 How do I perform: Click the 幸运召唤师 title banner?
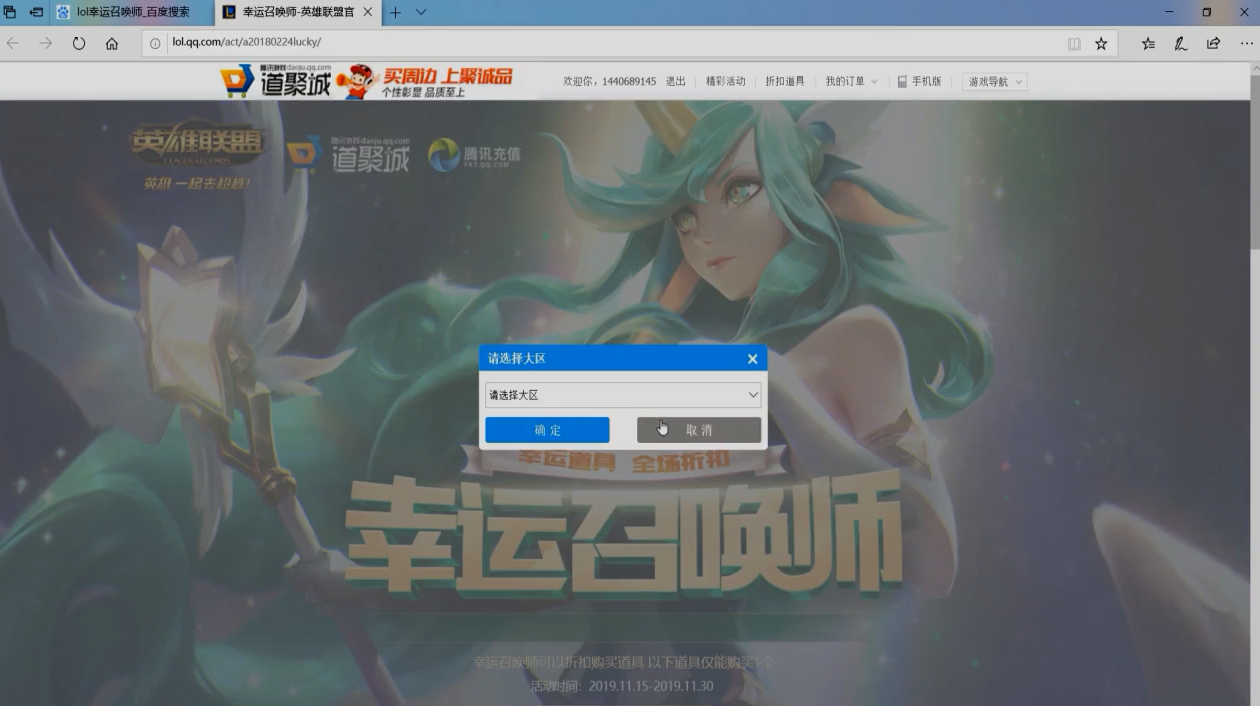[x=623, y=534]
